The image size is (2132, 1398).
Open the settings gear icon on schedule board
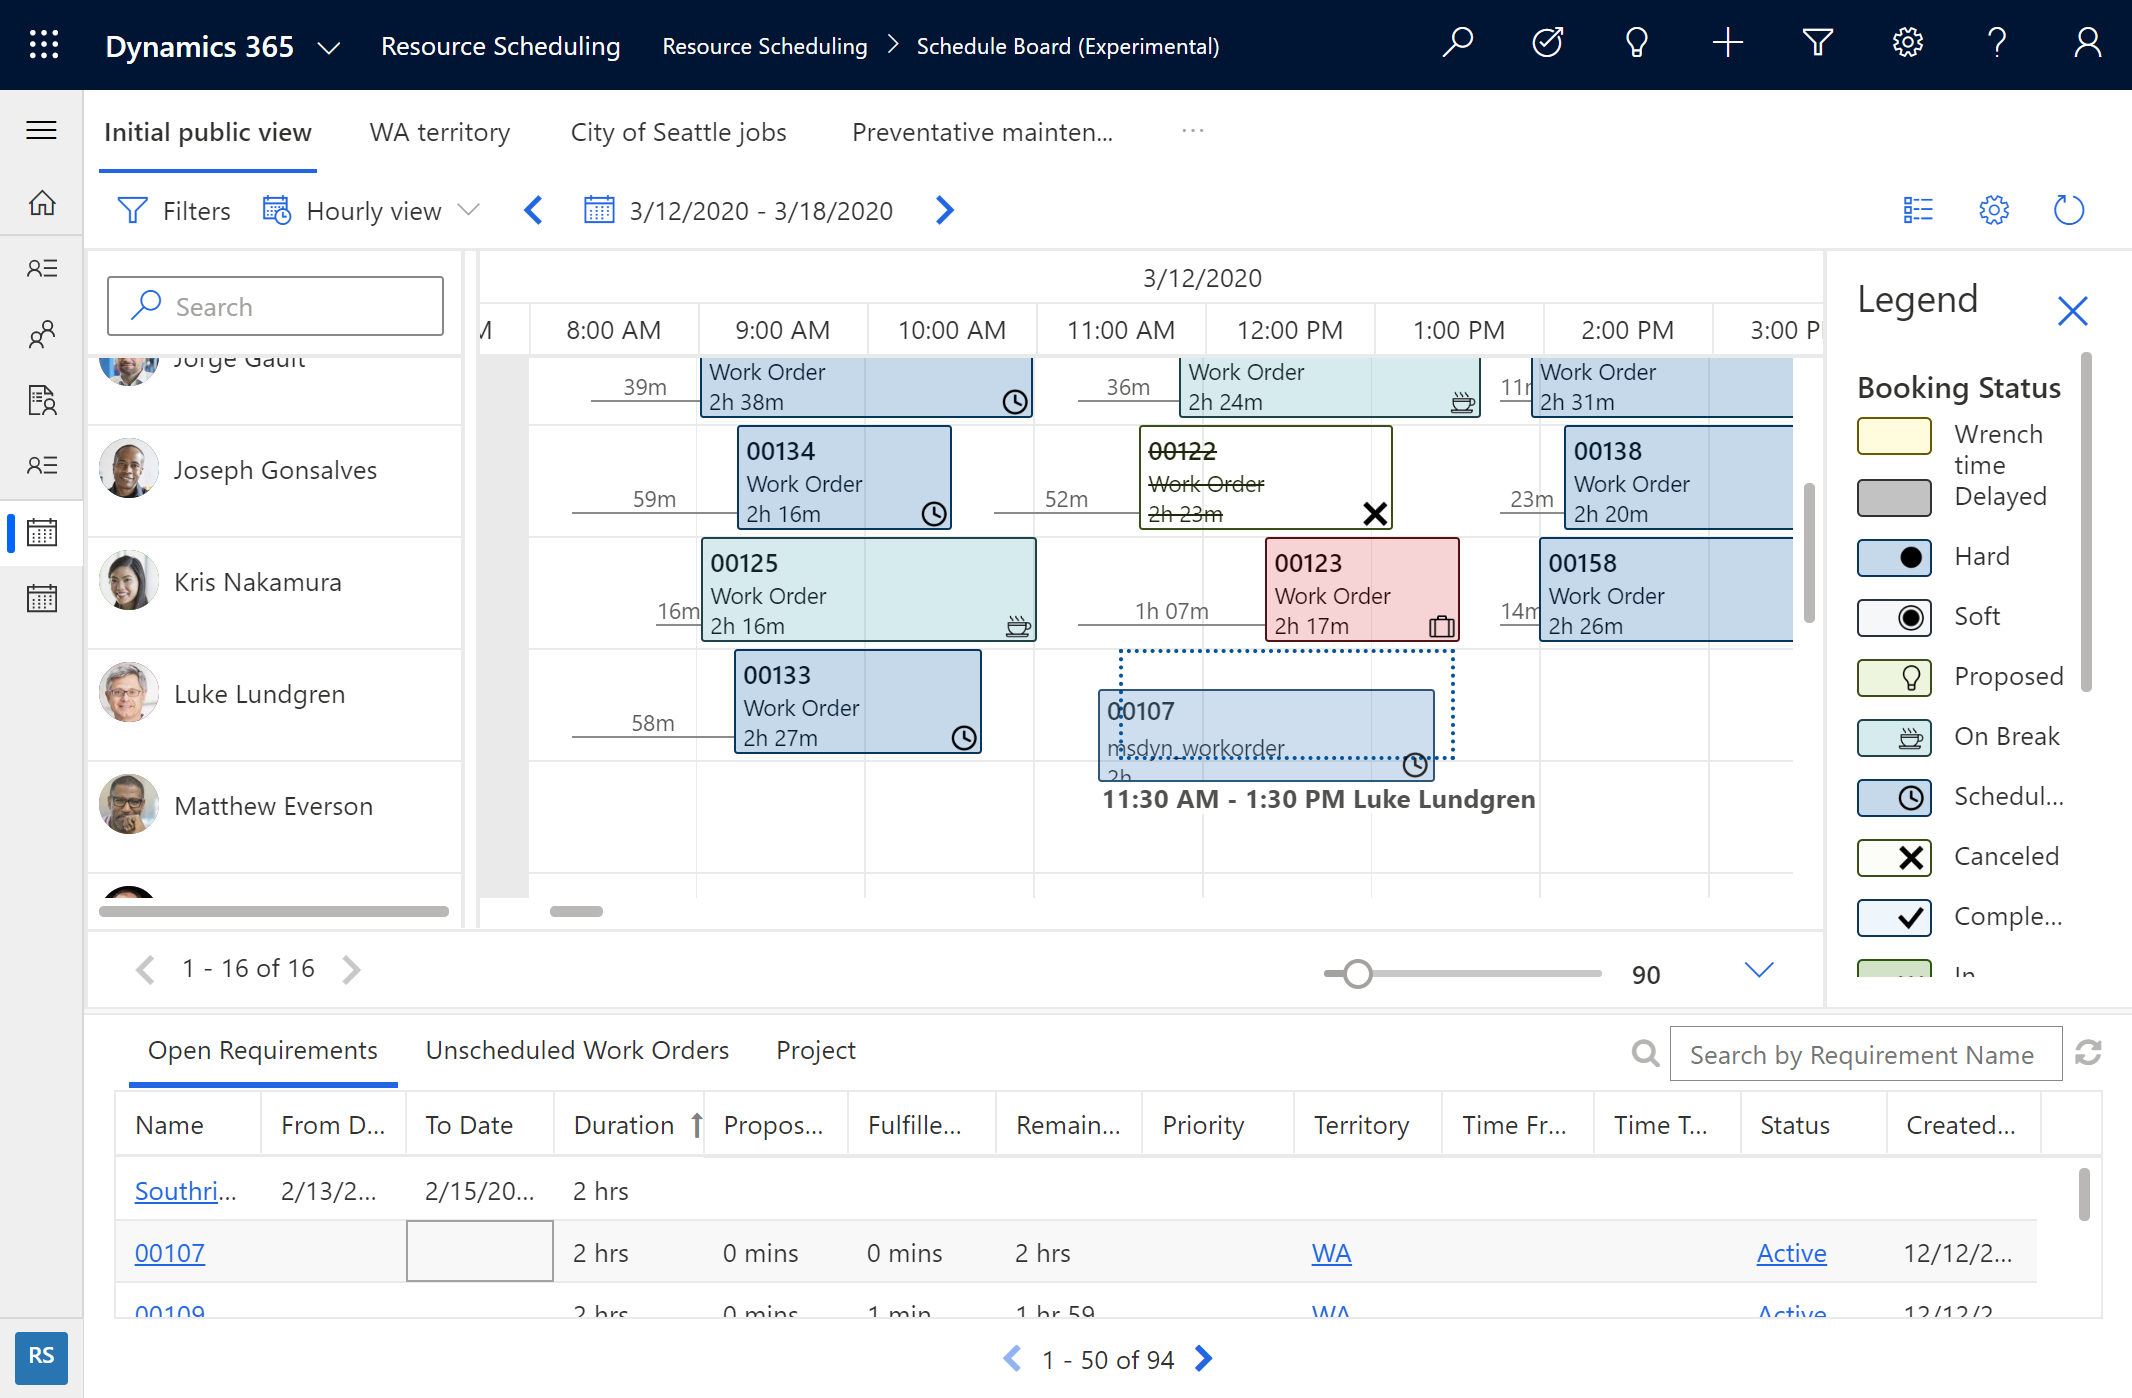[x=1993, y=209]
